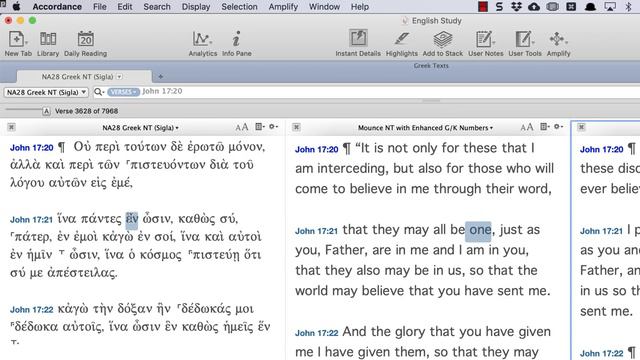Open Mounce NT with Enhanced G/K Numbers dropdown
Viewport: 640px width, 360px height.
pos(425,128)
